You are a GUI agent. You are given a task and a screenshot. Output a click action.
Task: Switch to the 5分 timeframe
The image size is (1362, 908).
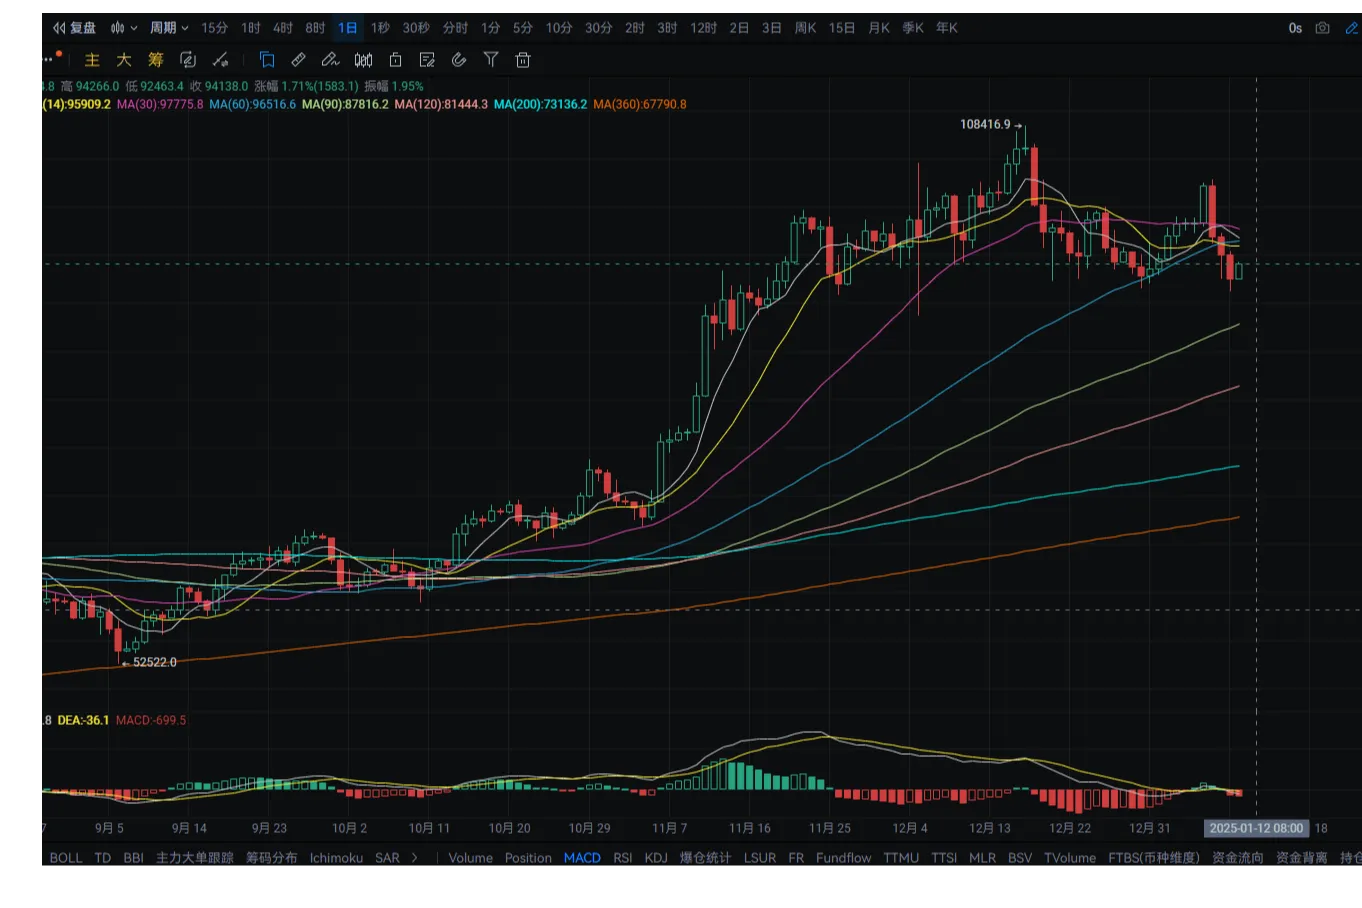pos(523,28)
